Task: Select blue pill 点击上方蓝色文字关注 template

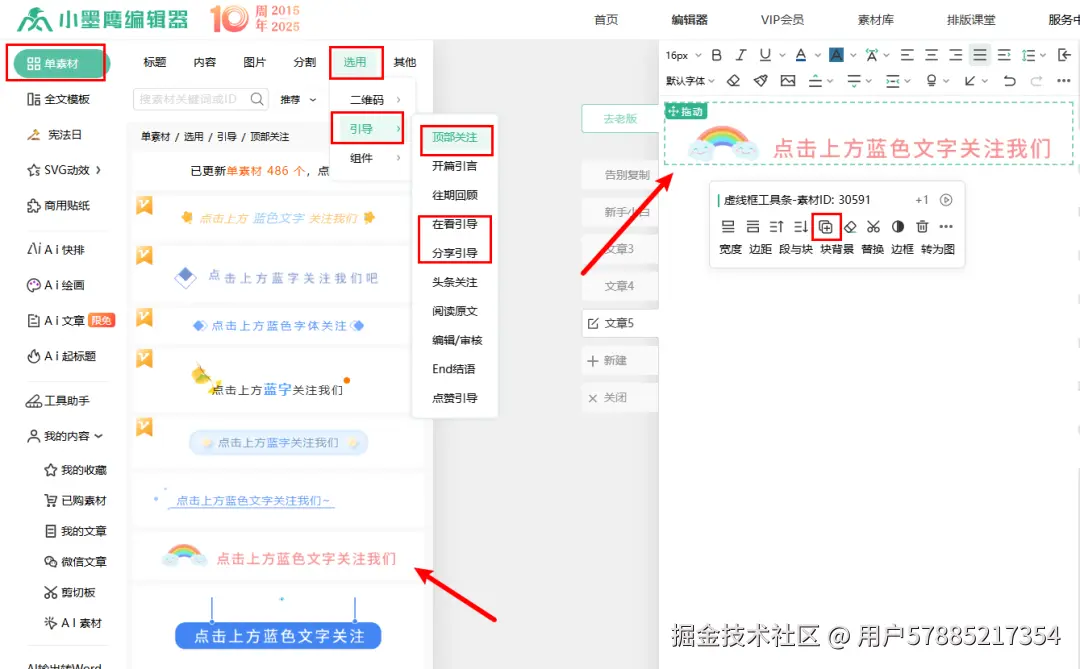Action: pyautogui.click(x=278, y=635)
